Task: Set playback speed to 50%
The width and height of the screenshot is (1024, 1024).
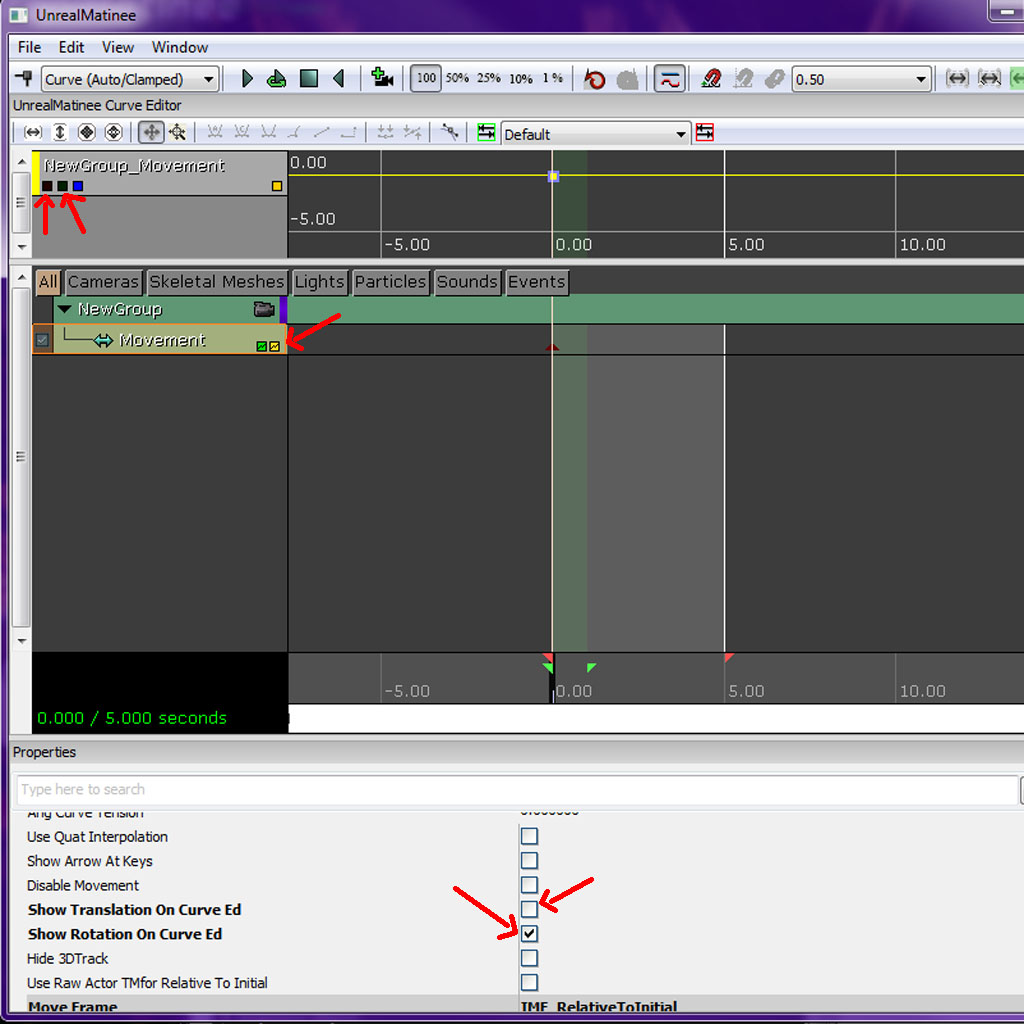Action: tap(457, 78)
